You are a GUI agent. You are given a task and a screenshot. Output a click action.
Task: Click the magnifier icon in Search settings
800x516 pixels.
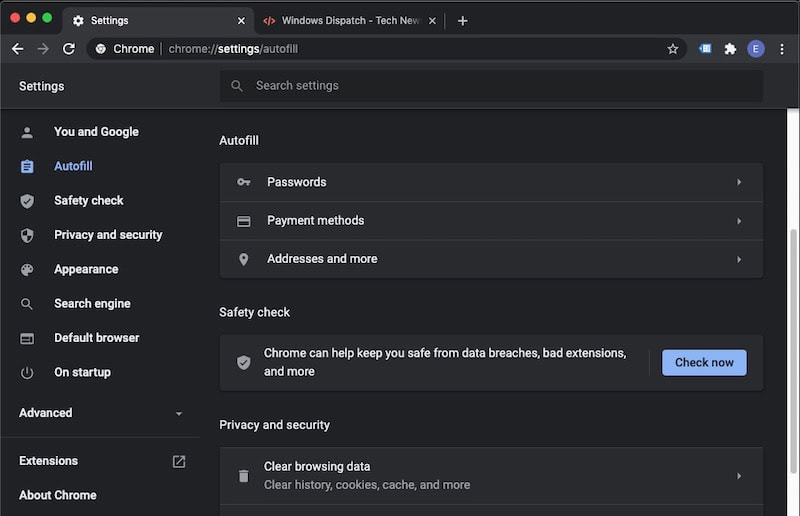[237, 86]
